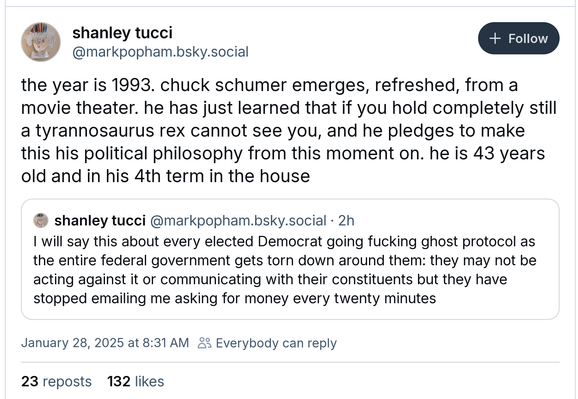Click the January 28, 2025 post date
The width and height of the screenshot is (578, 399).
pos(105,343)
